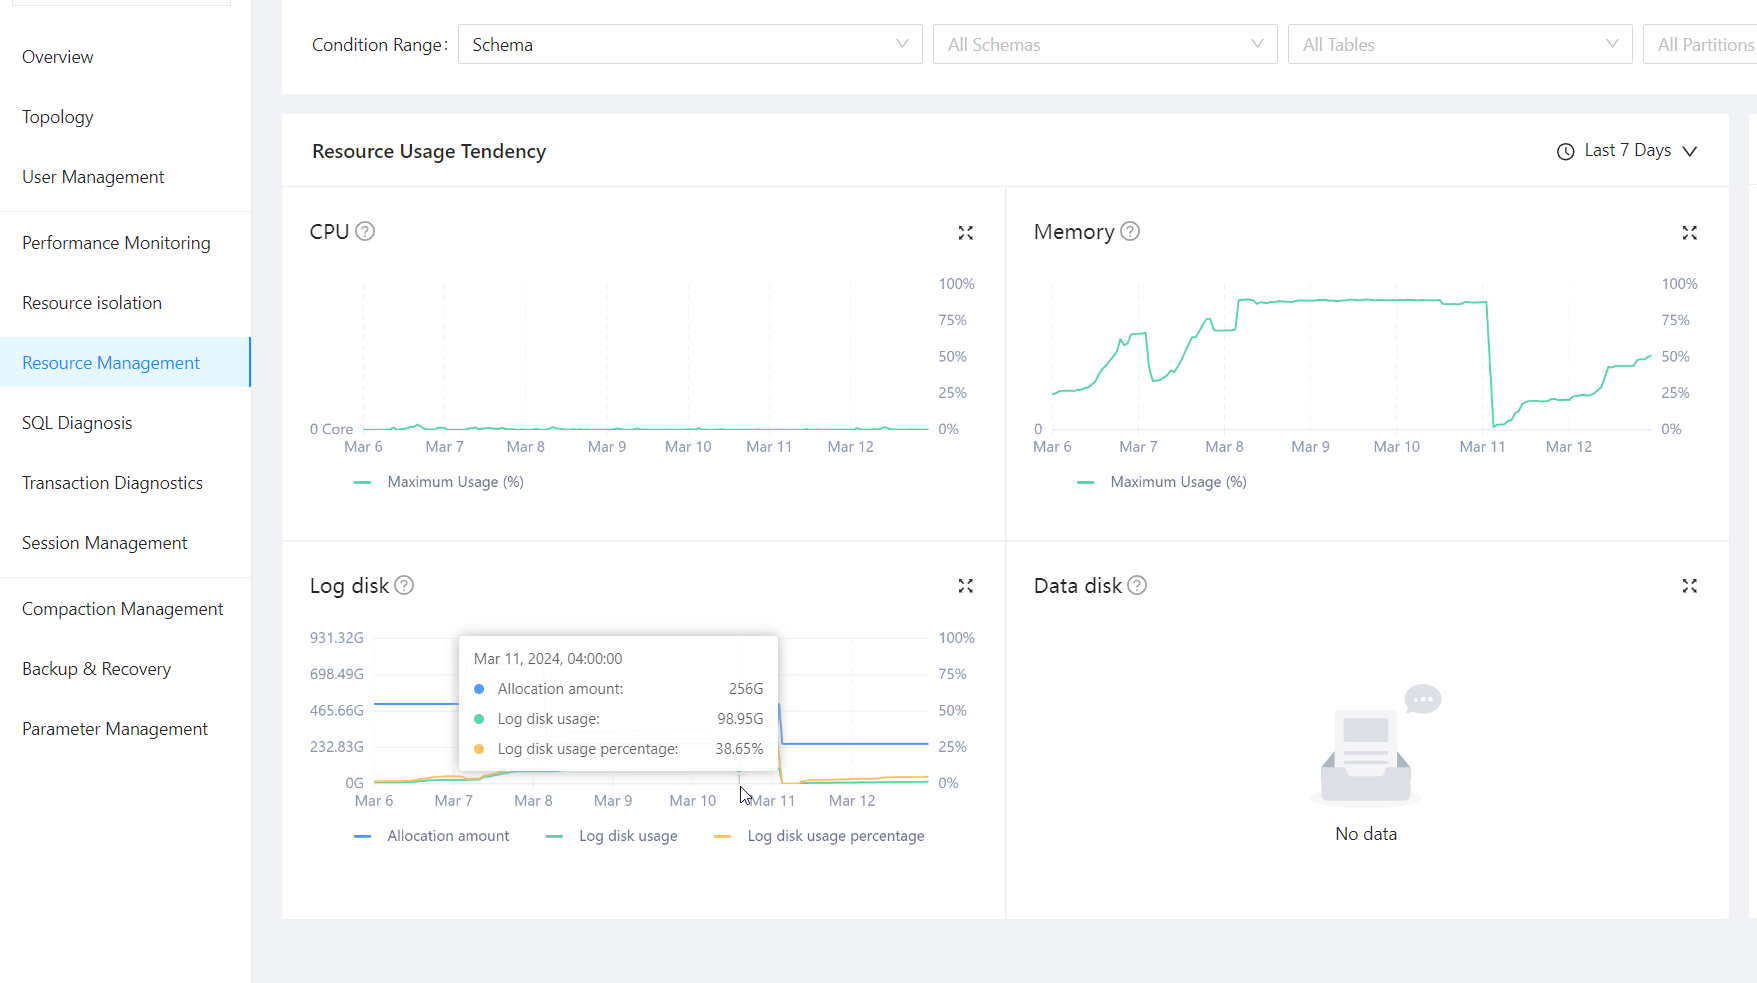The height and width of the screenshot is (983, 1757).
Task: Expand the Memory chart to fullscreen
Action: coord(1689,233)
